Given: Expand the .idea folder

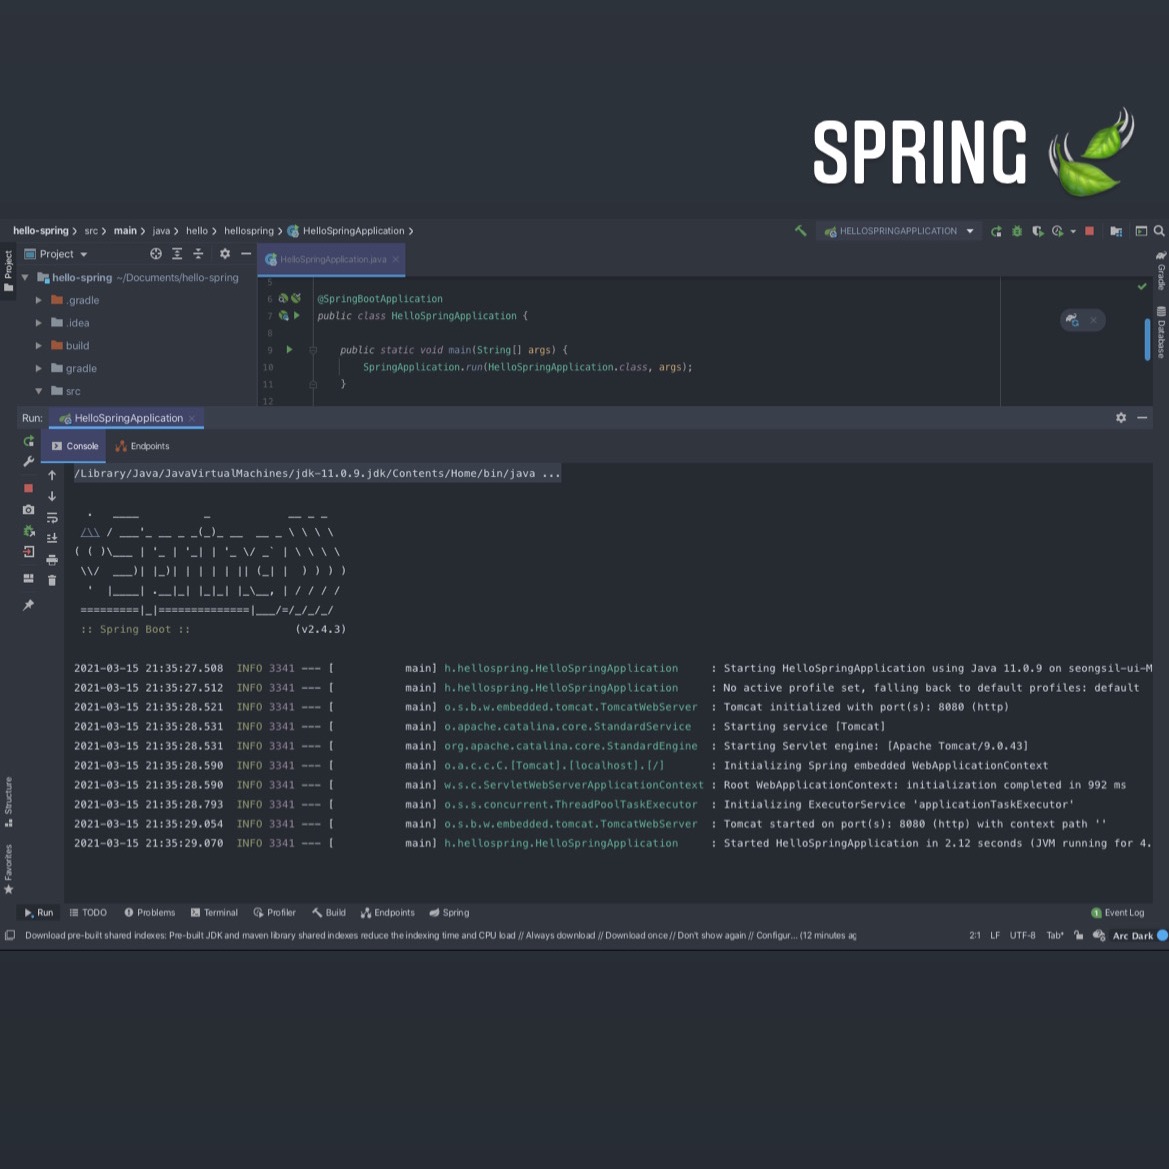Looking at the screenshot, I should pos(38,323).
